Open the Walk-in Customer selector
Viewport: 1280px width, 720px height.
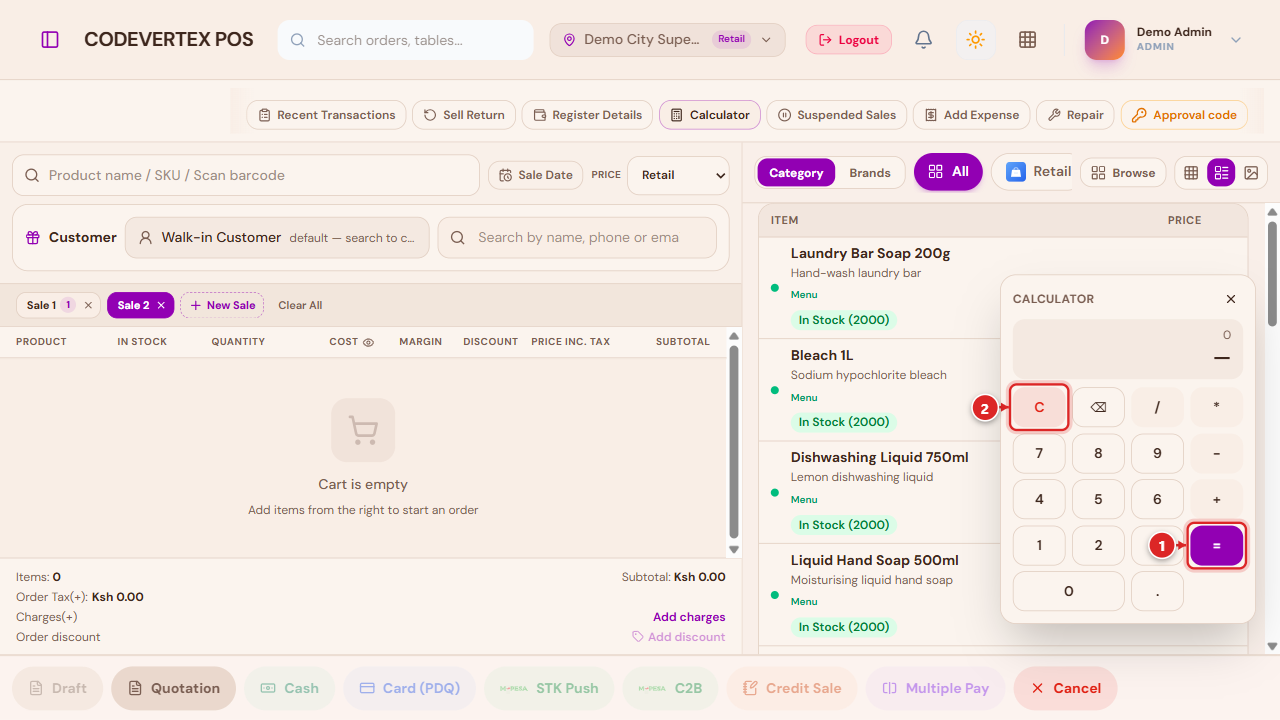point(277,238)
